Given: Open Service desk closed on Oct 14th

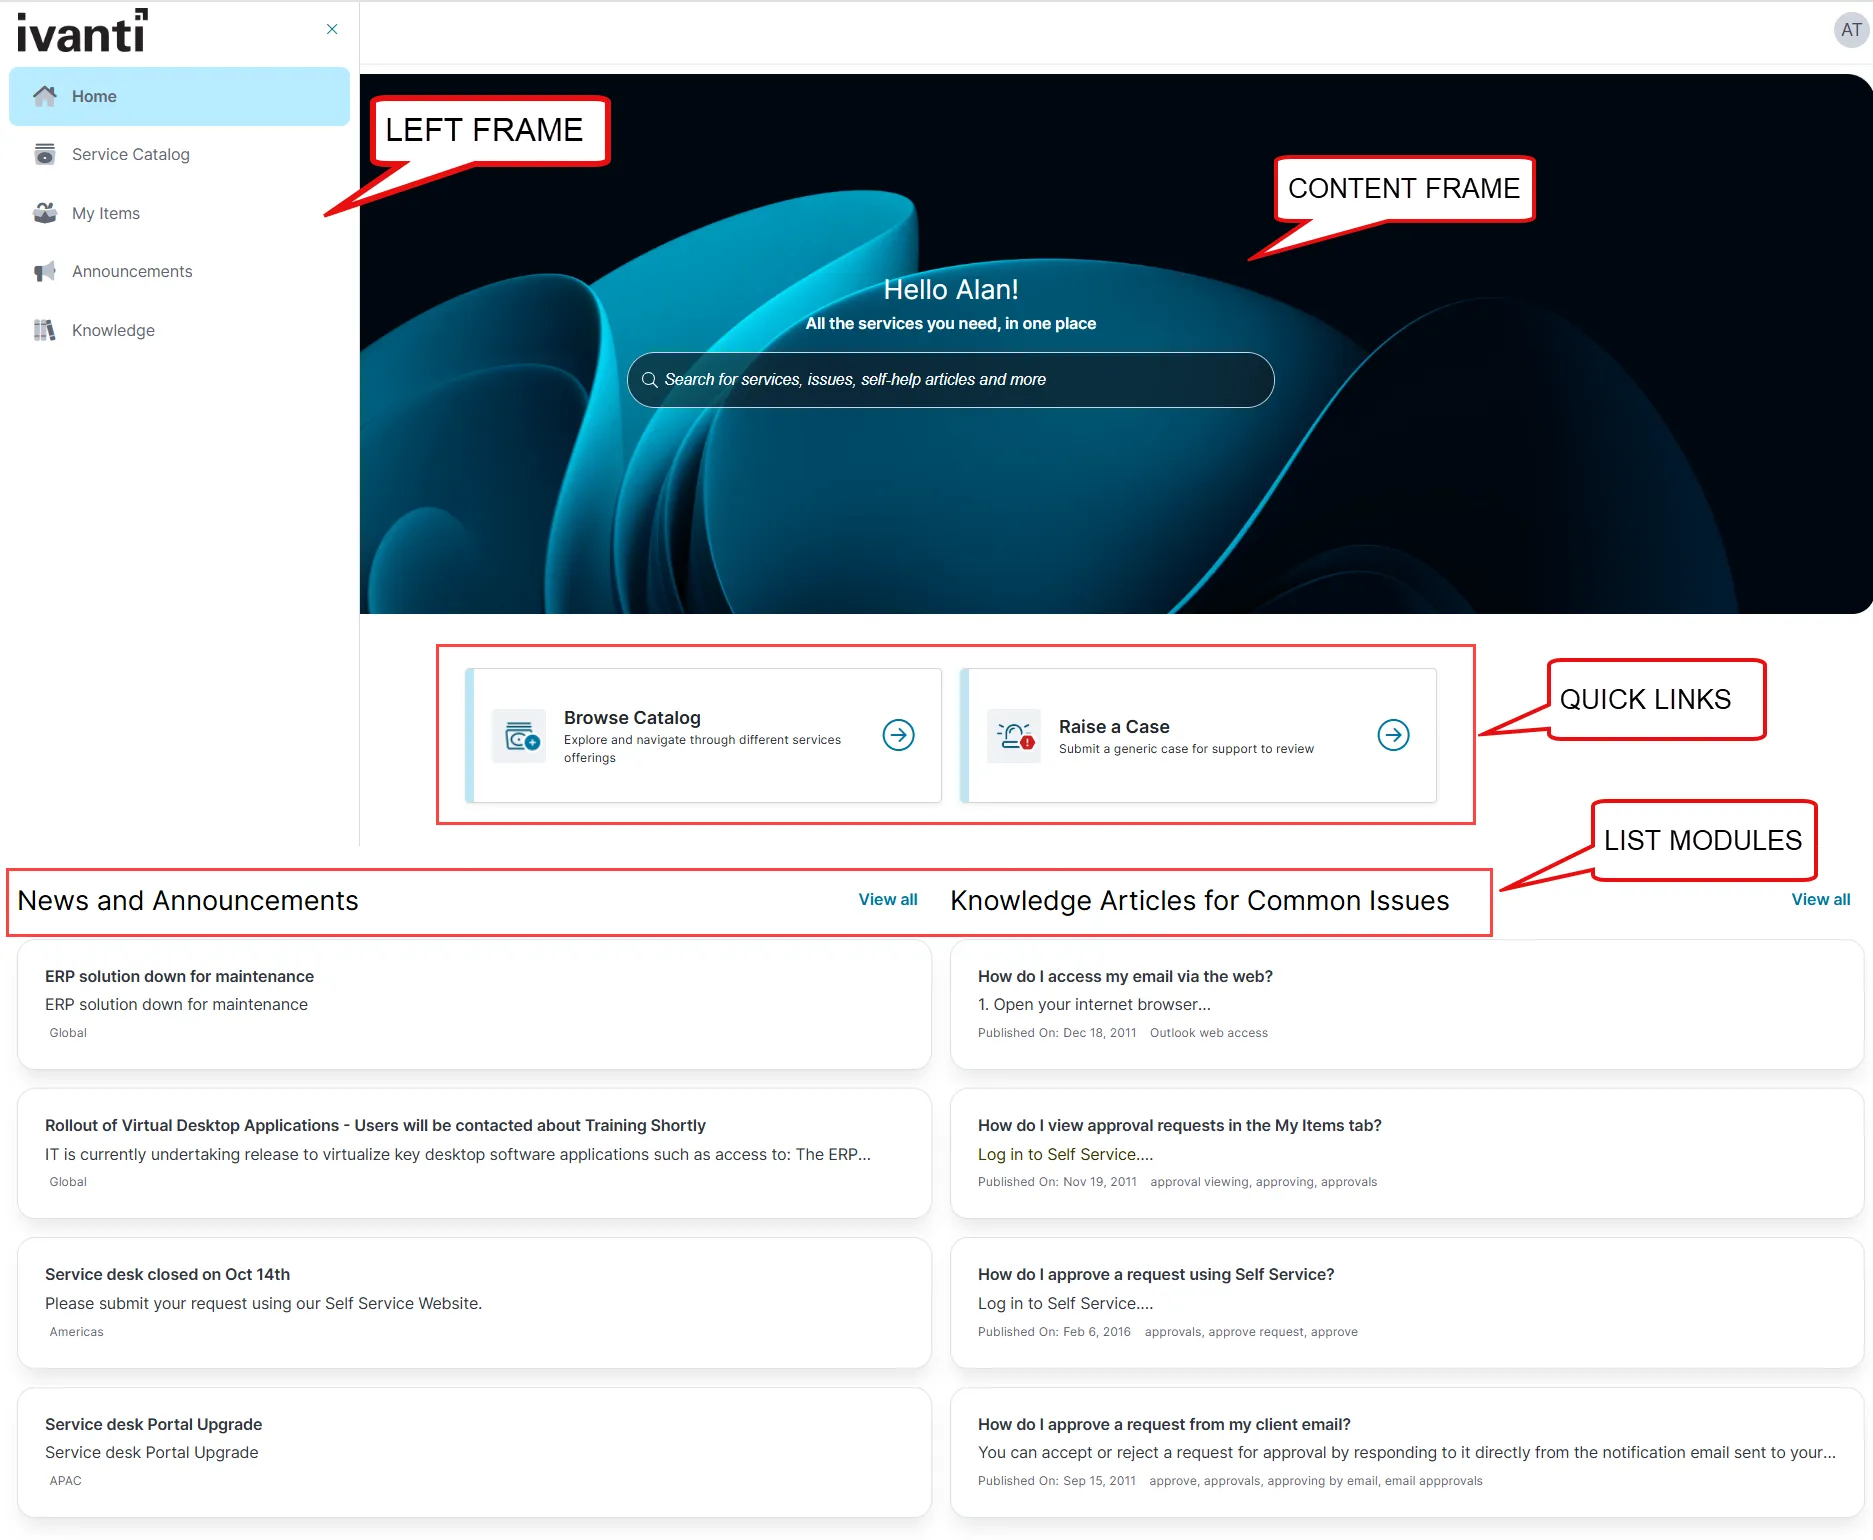Looking at the screenshot, I should tap(474, 1303).
